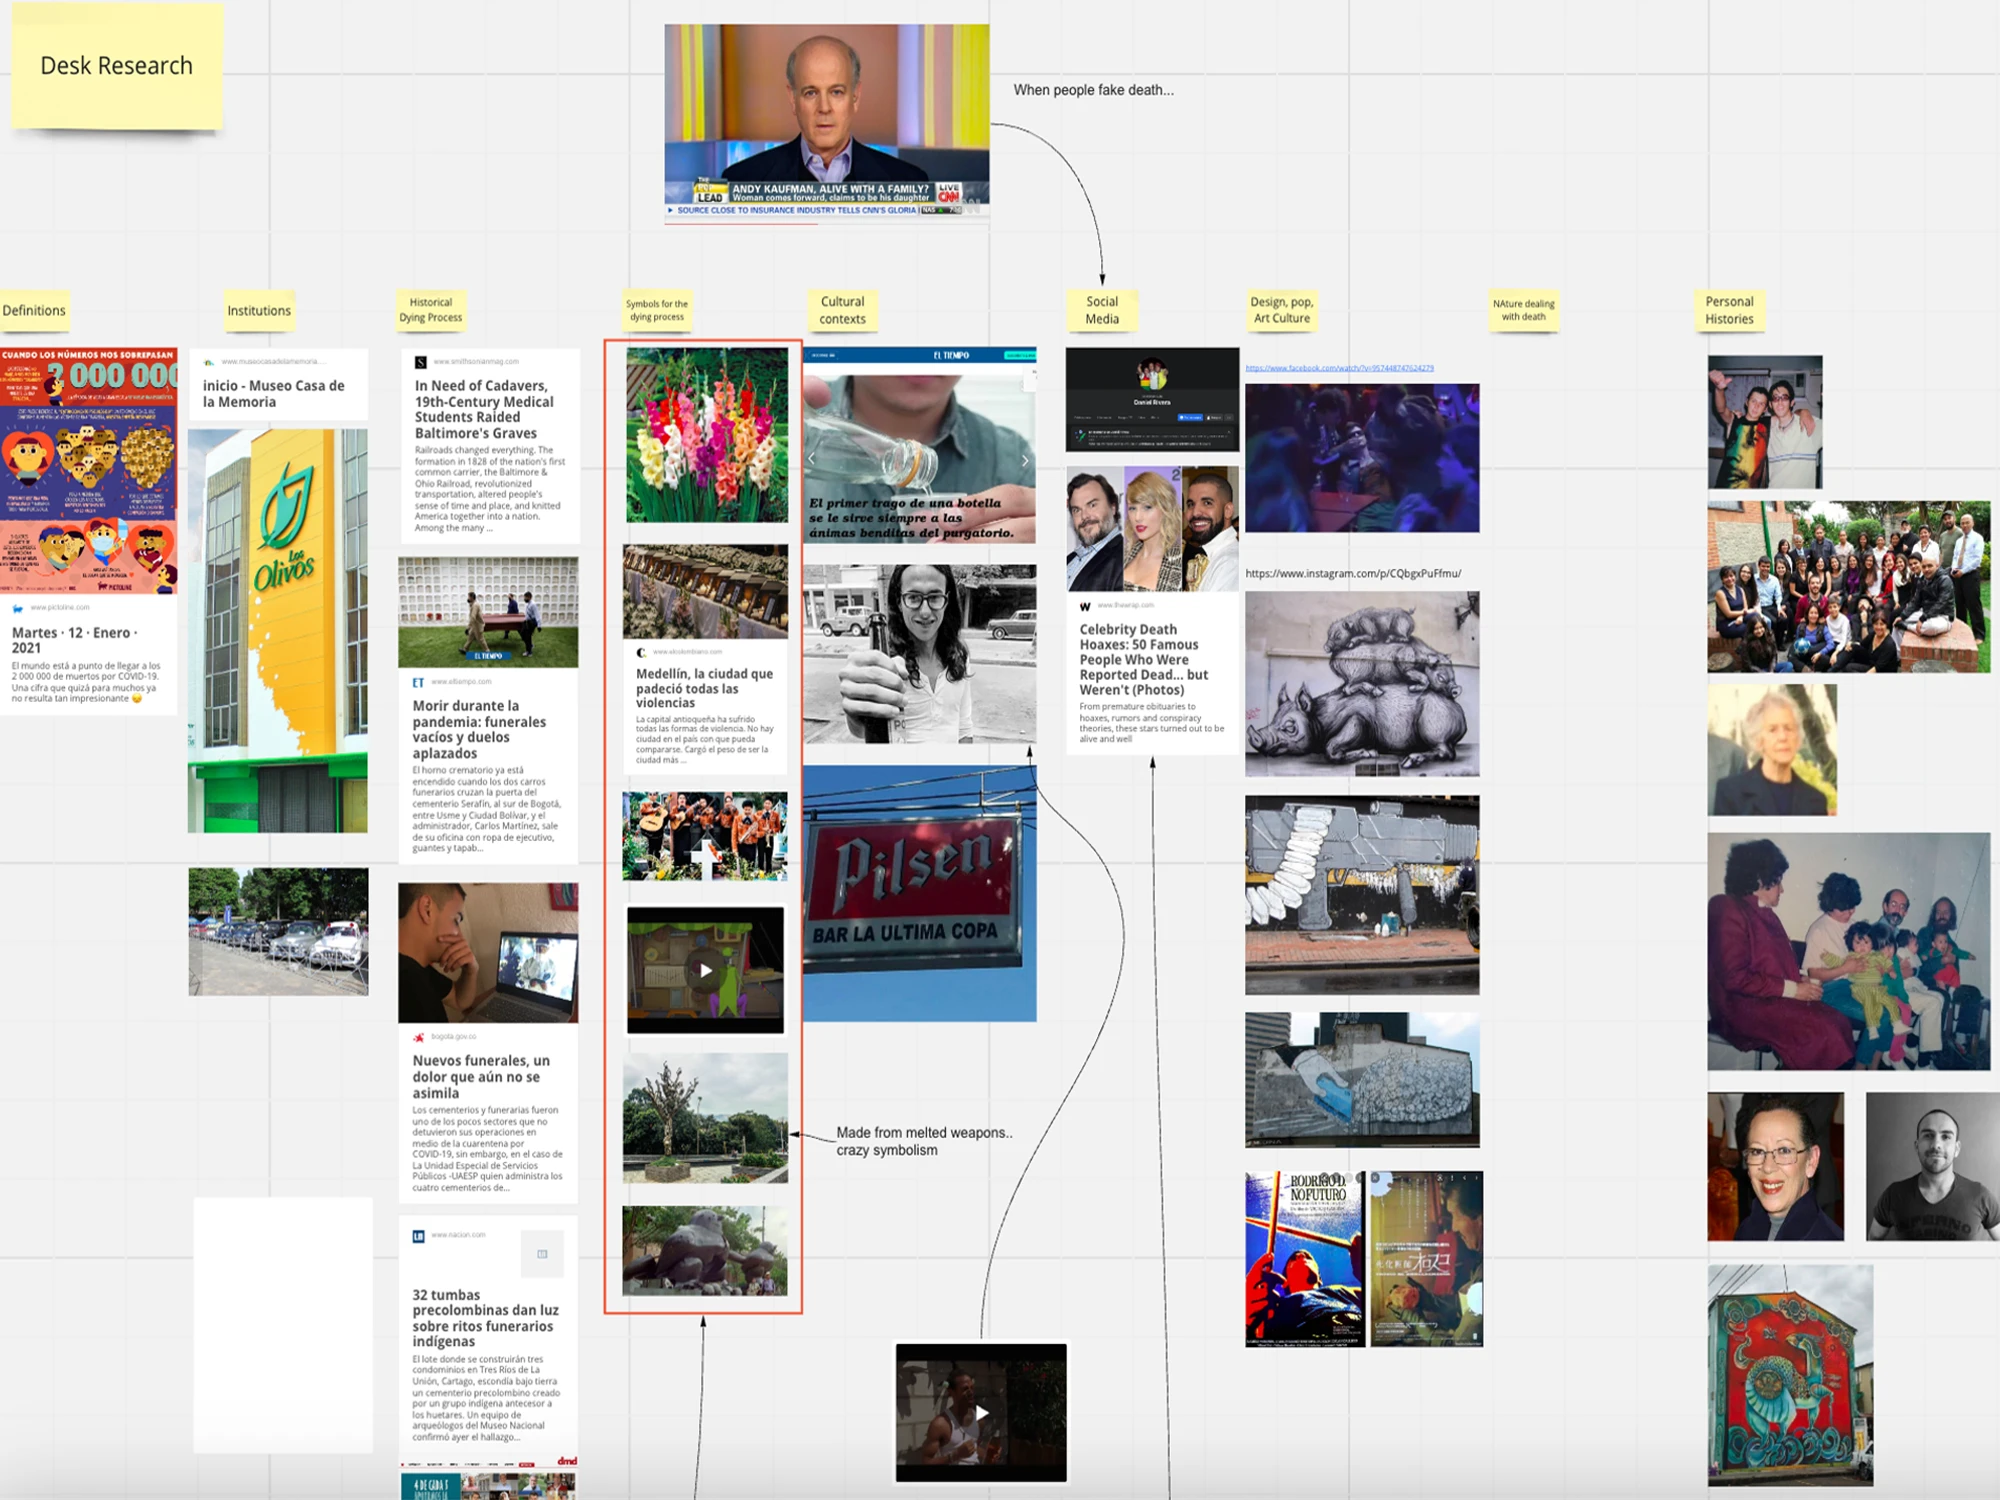Click the 'NAture dealing with death' sticky note

(1523, 310)
